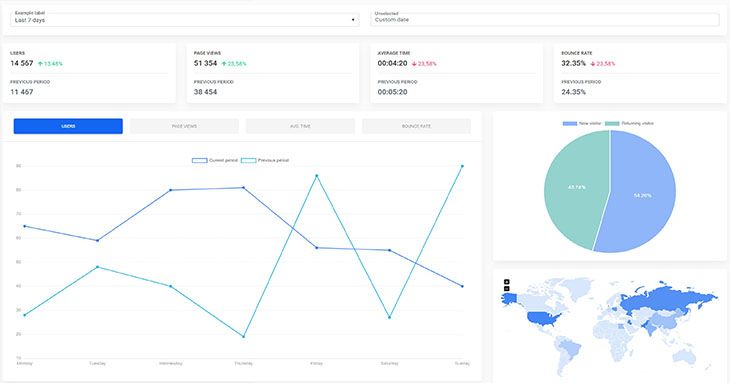Viewport: 730px width, 383px height.
Task: Click the Thursday point on Current period line
Action: pyautogui.click(x=243, y=188)
